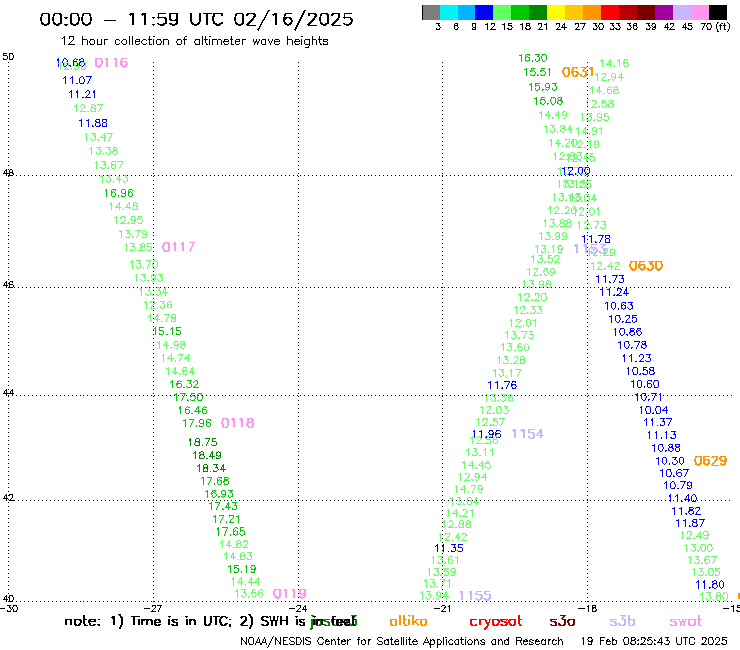740x650 pixels.
Task: Click the lavender time label '1154'
Action: click(528, 434)
